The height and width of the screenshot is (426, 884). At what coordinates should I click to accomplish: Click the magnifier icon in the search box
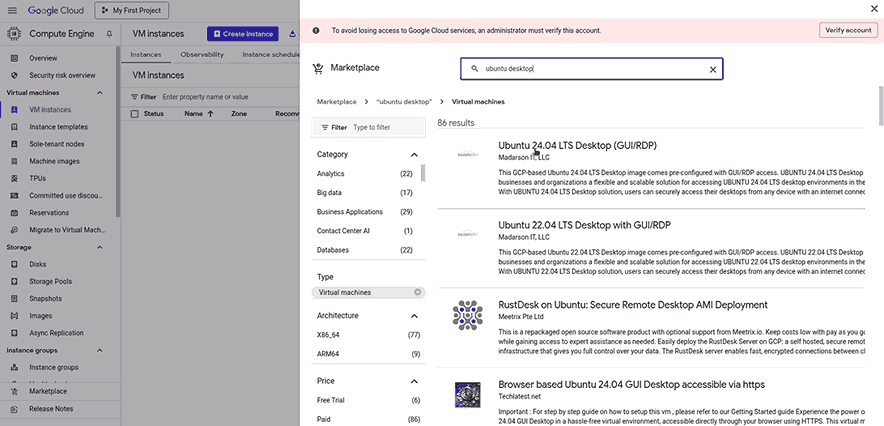click(x=474, y=69)
